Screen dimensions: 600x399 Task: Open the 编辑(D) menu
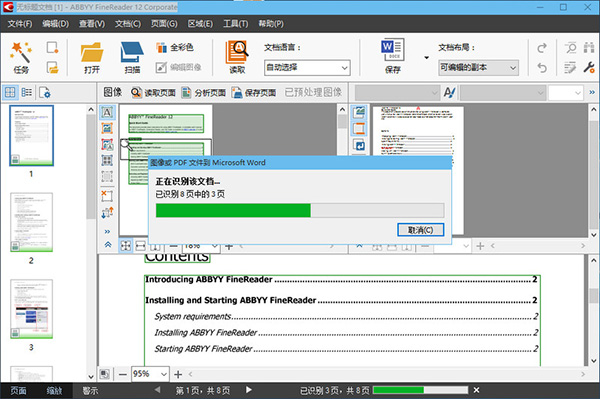tap(55, 24)
